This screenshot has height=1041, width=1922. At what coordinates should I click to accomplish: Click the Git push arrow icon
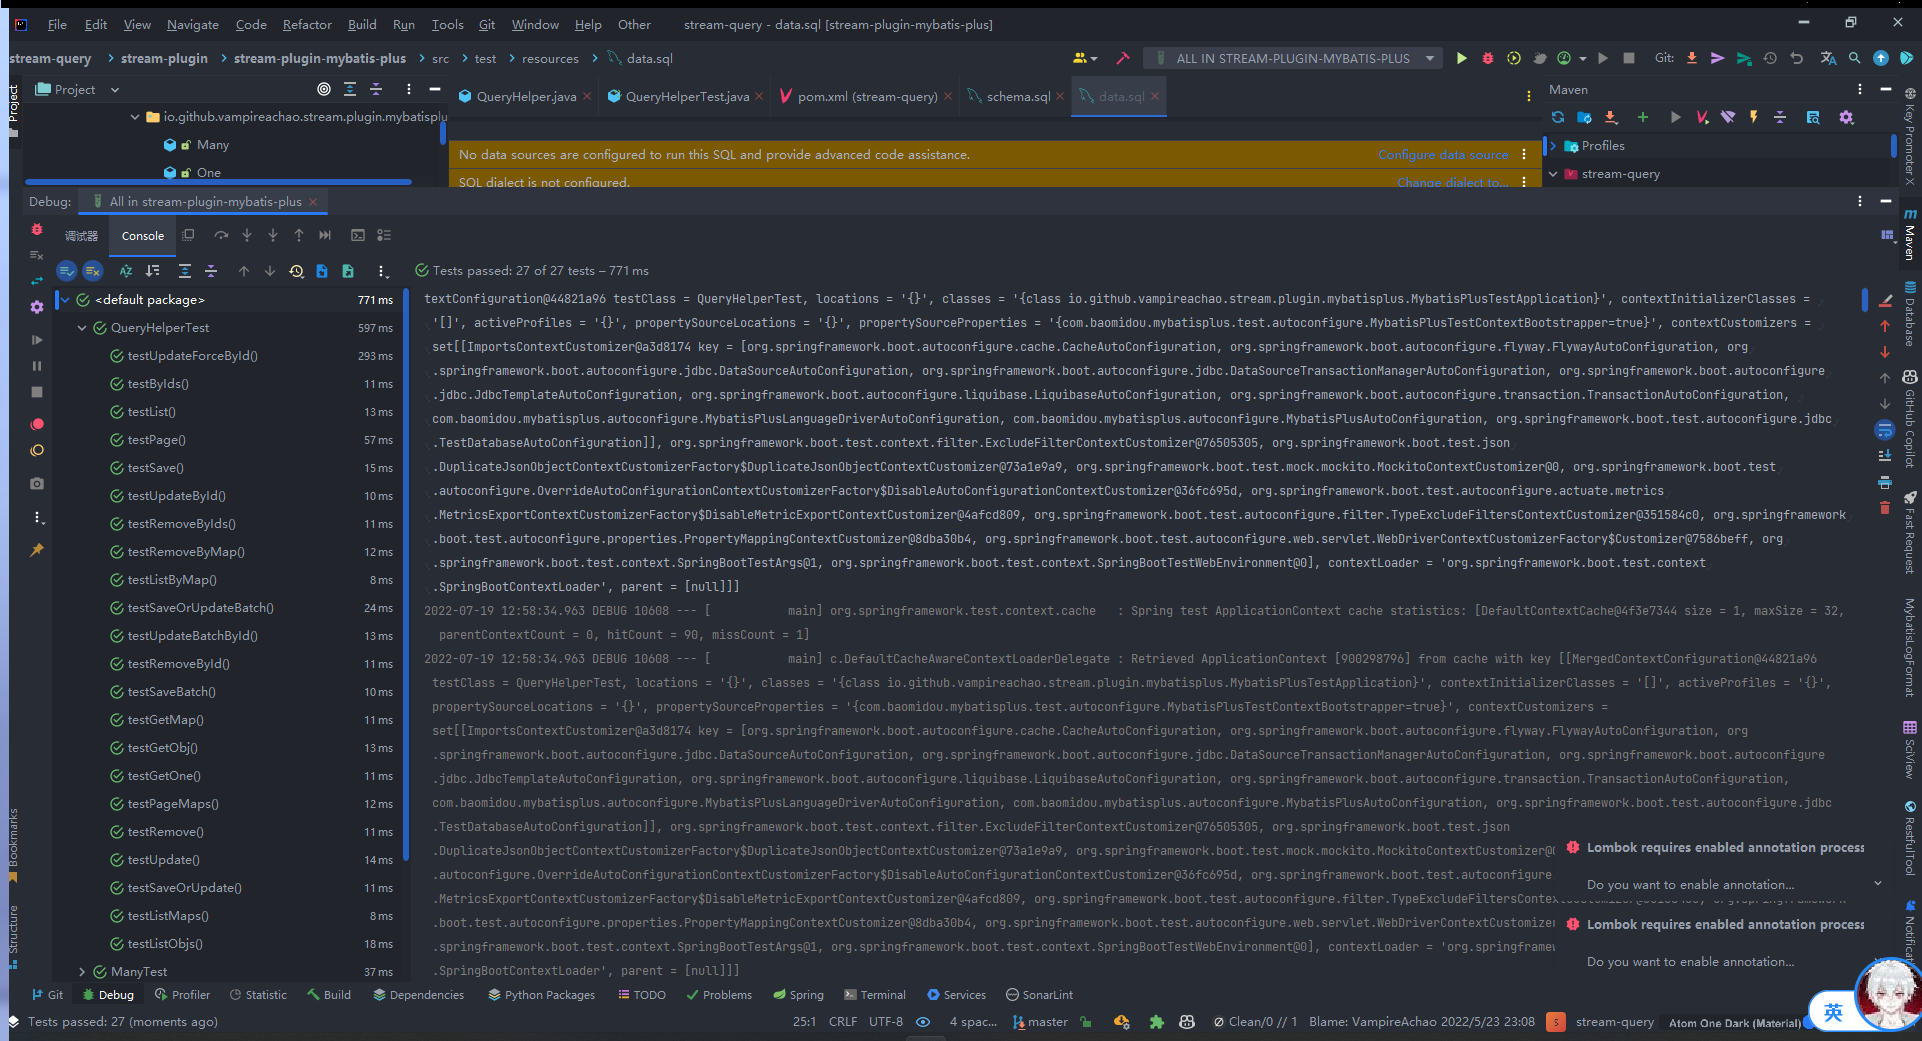pos(1717,58)
